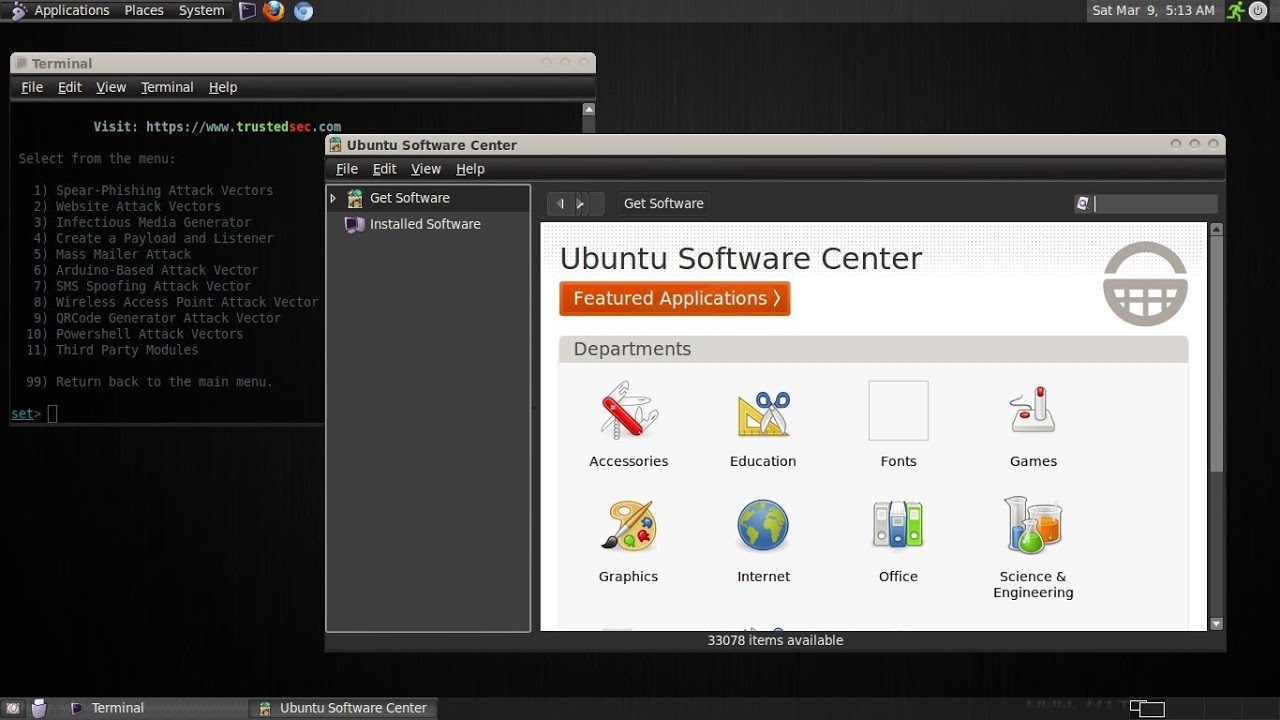Image resolution: width=1280 pixels, height=720 pixels.
Task: Click the Science & Engineering label
Action: (1033, 584)
